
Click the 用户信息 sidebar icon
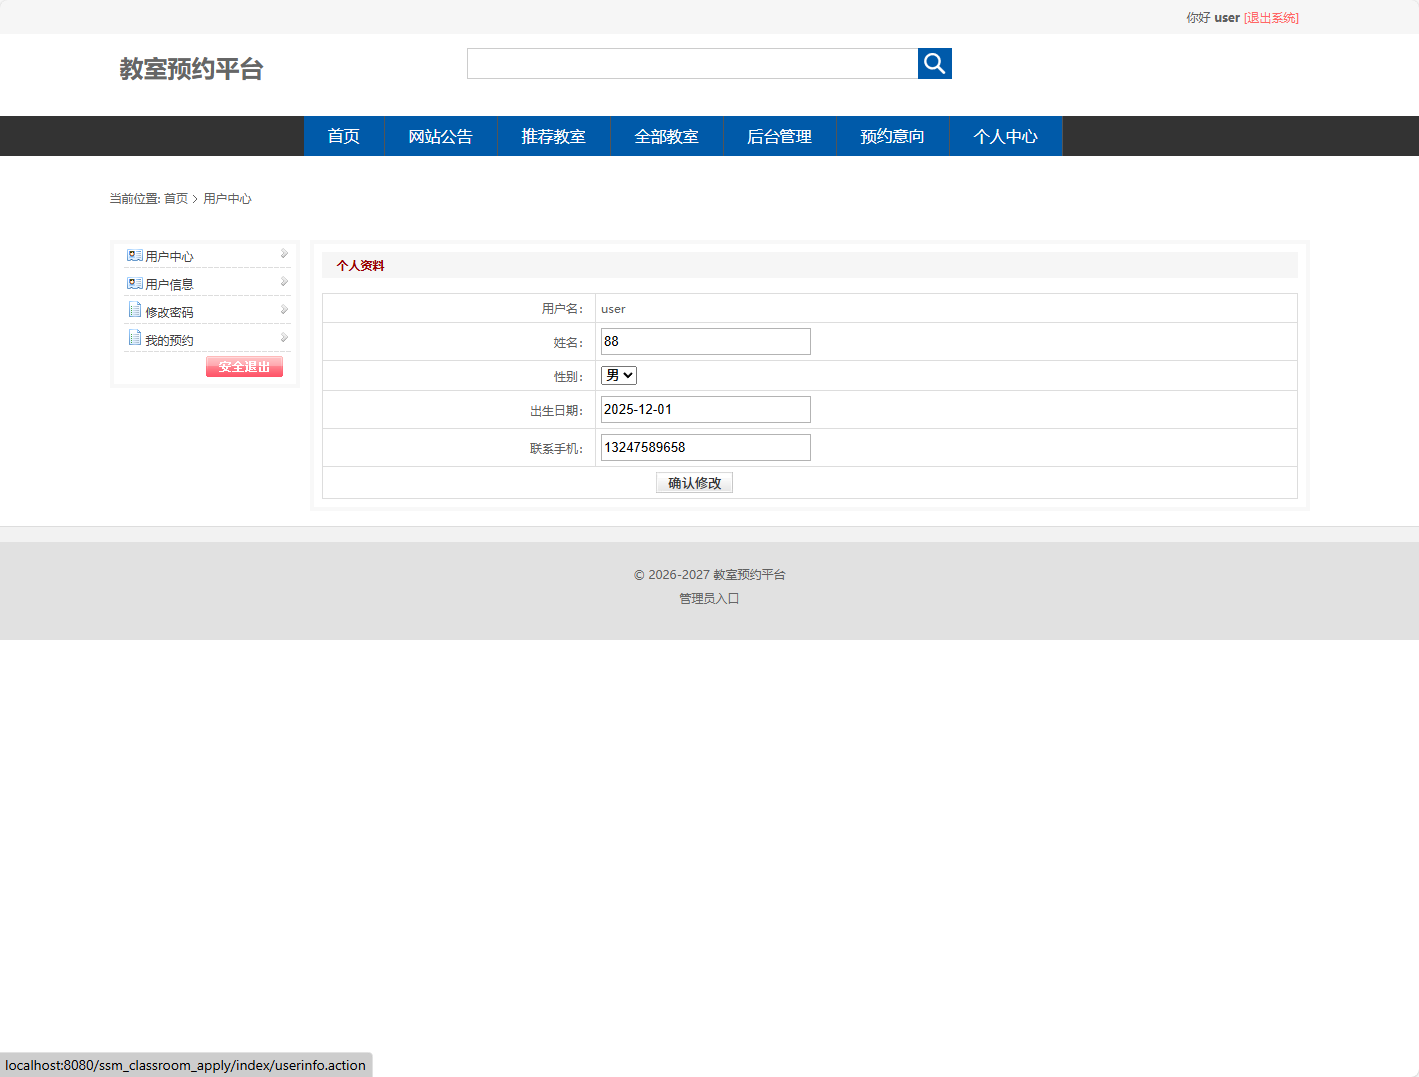click(135, 283)
